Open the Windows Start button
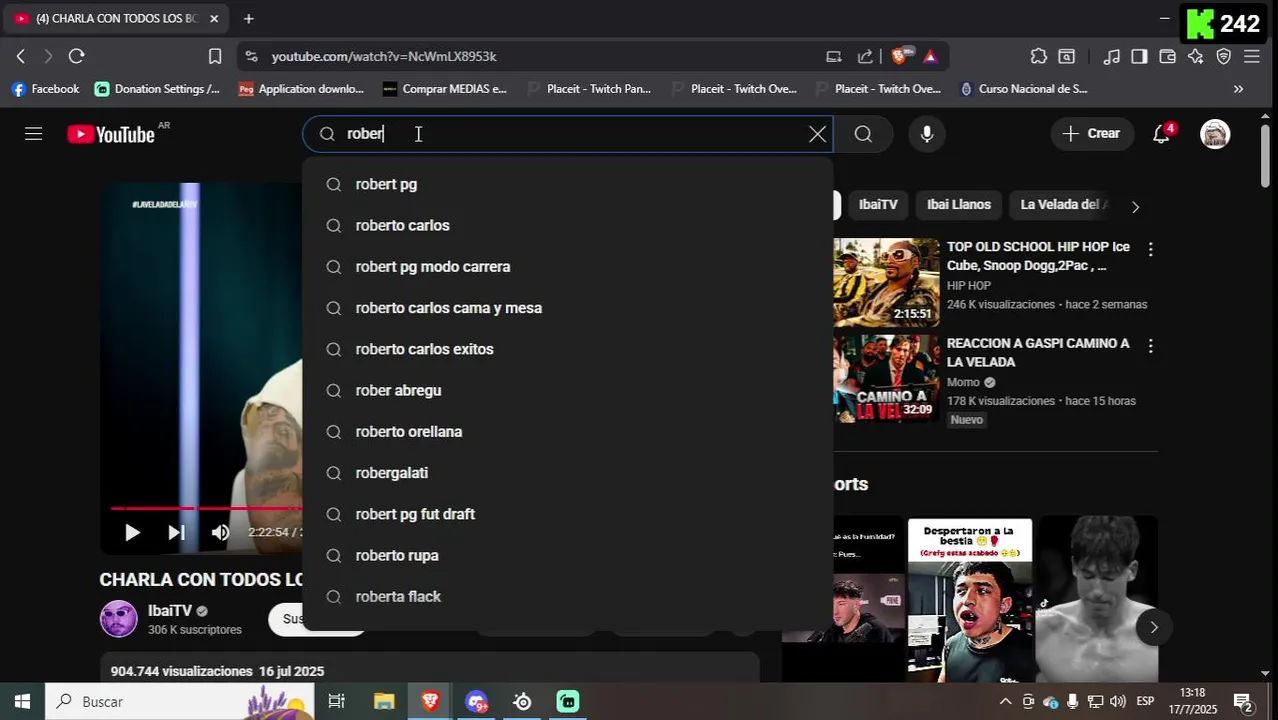 point(22,702)
